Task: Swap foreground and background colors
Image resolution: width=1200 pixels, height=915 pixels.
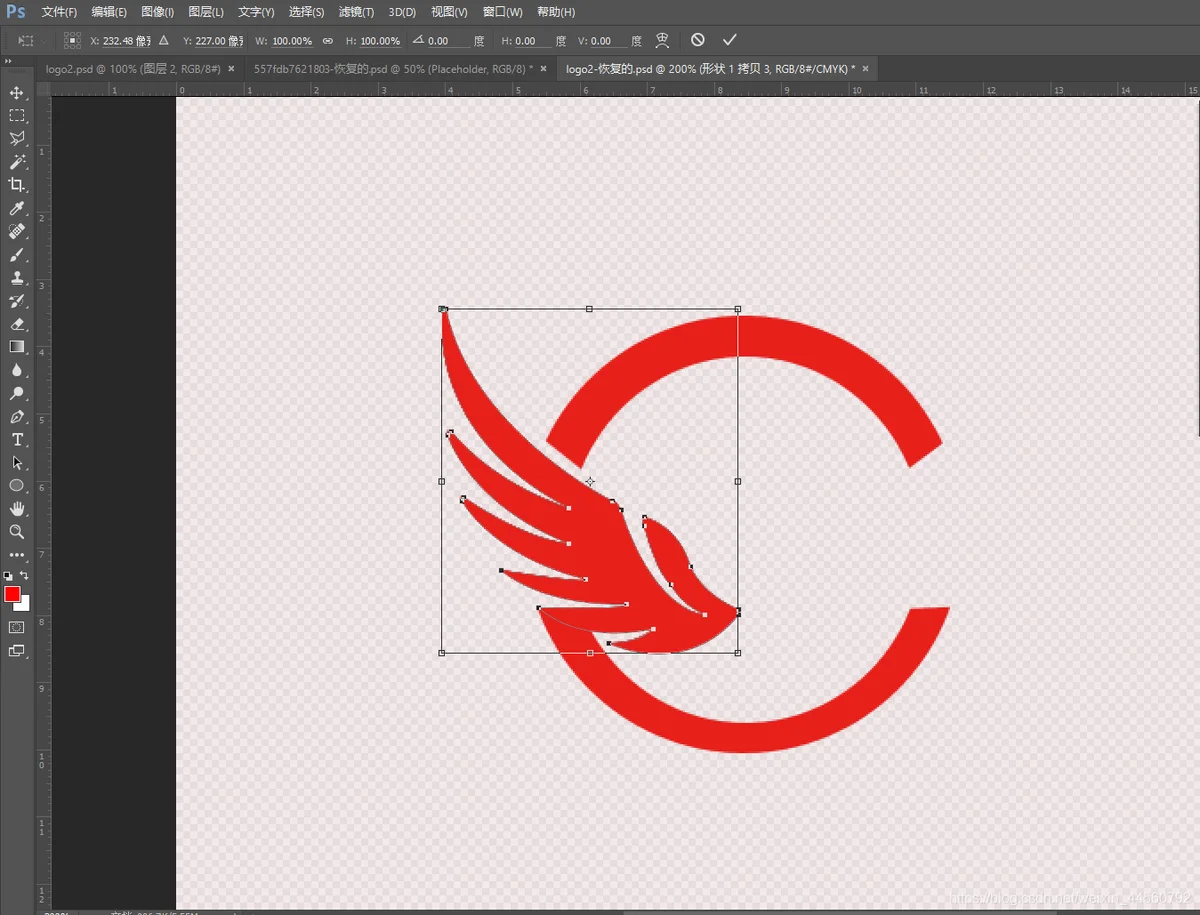Action: pos(24,576)
